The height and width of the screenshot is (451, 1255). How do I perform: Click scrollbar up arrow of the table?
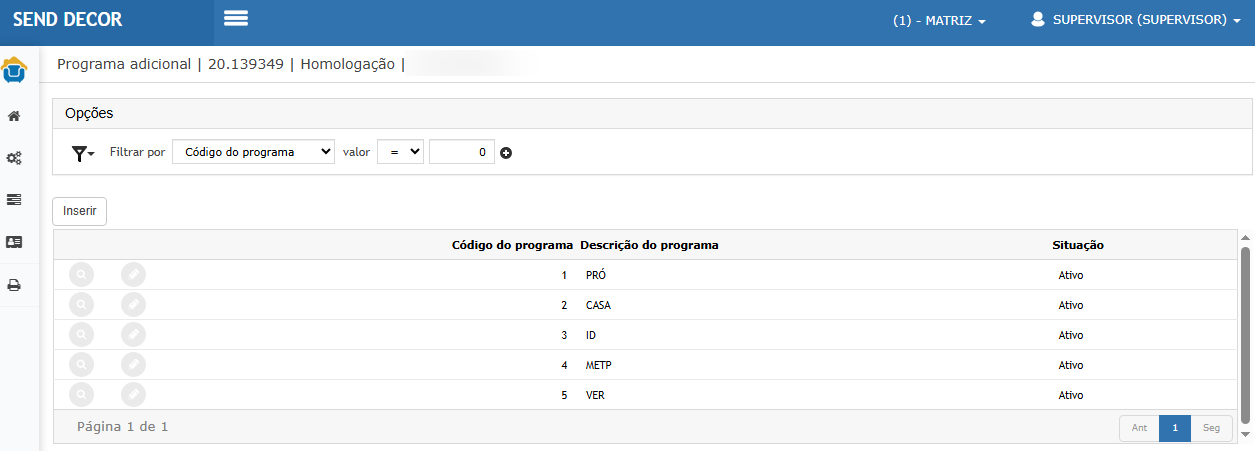pos(1245,237)
